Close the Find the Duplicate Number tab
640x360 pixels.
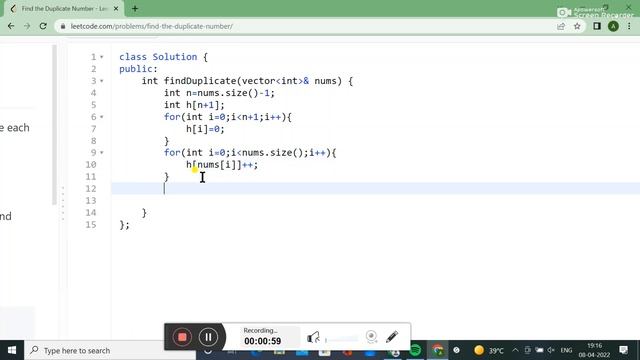(116, 9)
